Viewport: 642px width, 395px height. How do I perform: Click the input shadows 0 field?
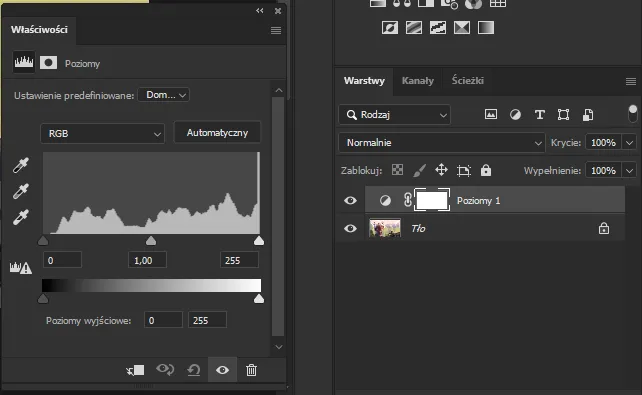pos(62,260)
